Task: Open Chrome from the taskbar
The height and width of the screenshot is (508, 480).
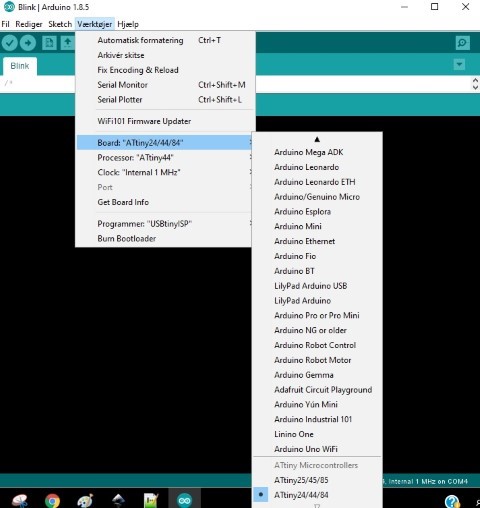Action: (52, 501)
